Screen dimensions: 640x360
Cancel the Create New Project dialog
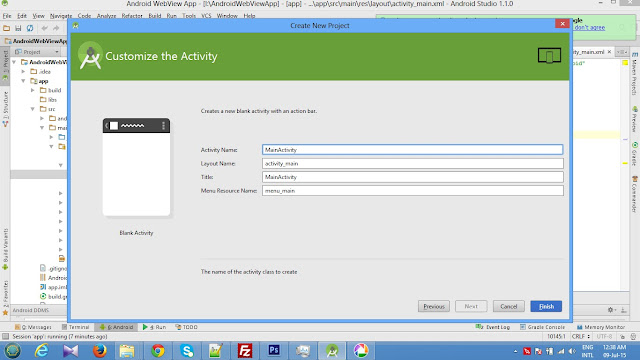509,306
